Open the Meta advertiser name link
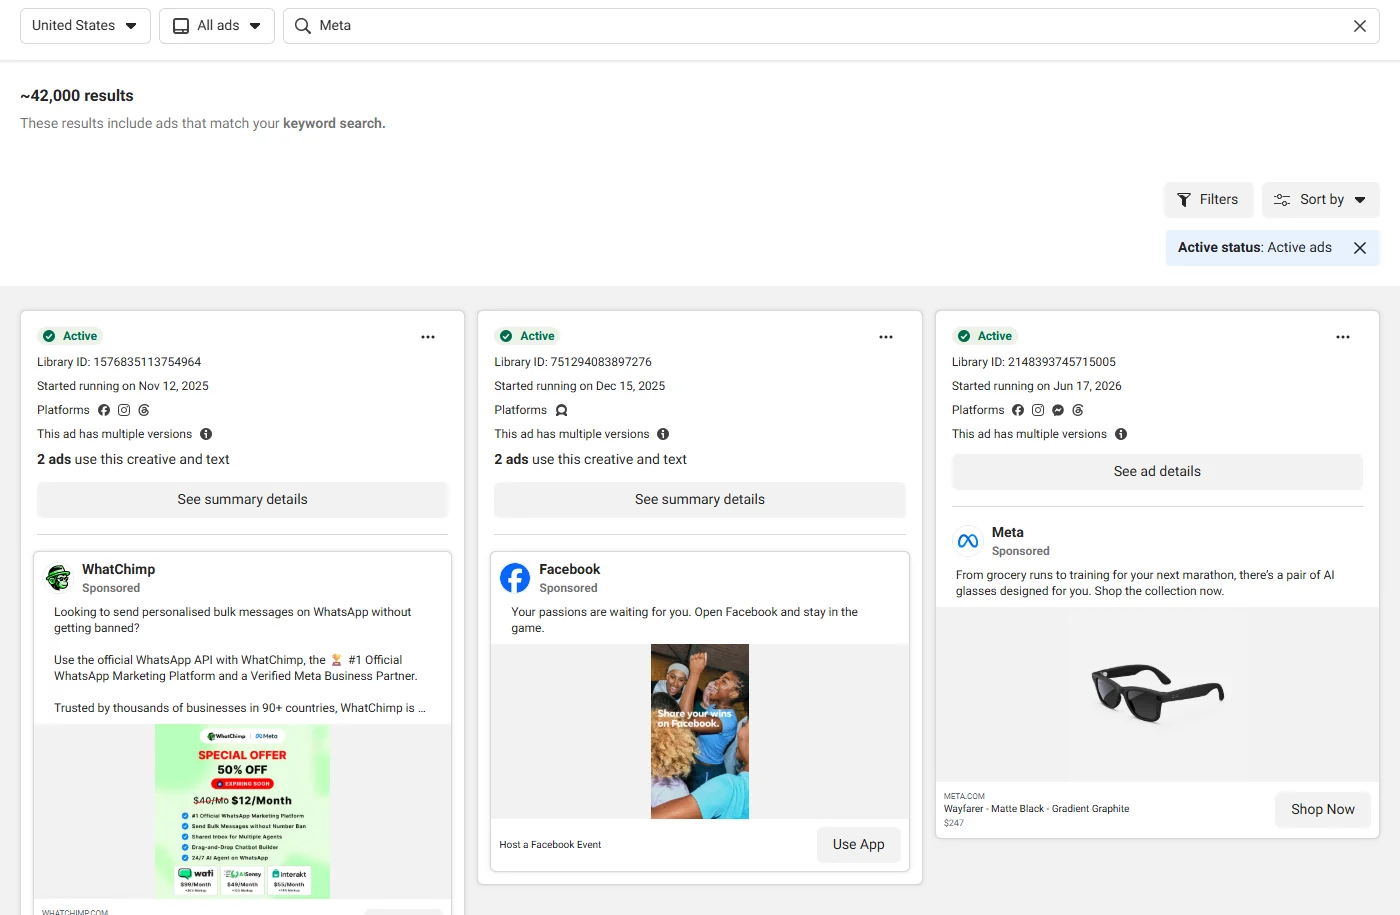 pyautogui.click(x=1007, y=532)
